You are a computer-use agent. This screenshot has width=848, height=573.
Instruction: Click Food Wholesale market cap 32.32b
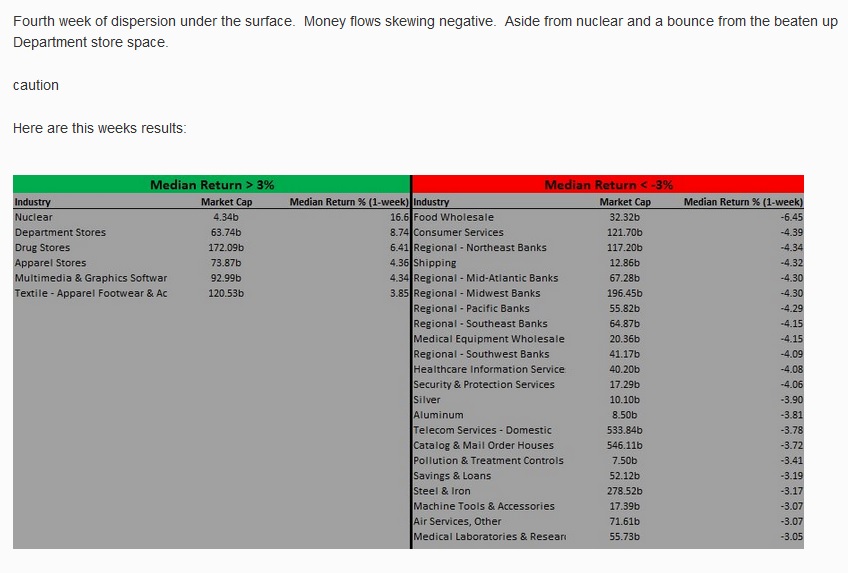[x=624, y=217]
